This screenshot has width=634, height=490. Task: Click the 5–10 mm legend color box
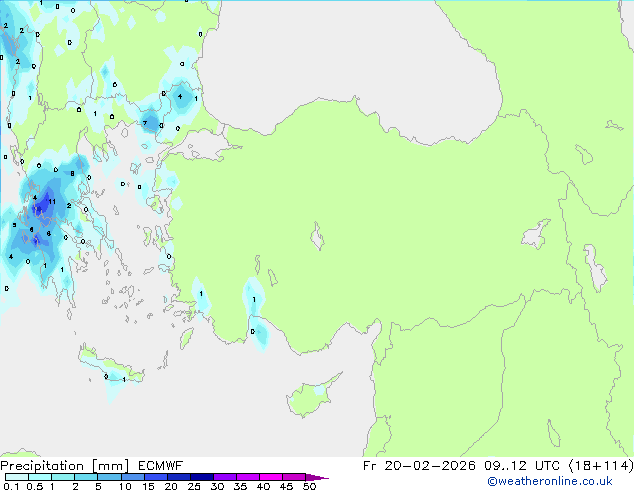[109, 477]
